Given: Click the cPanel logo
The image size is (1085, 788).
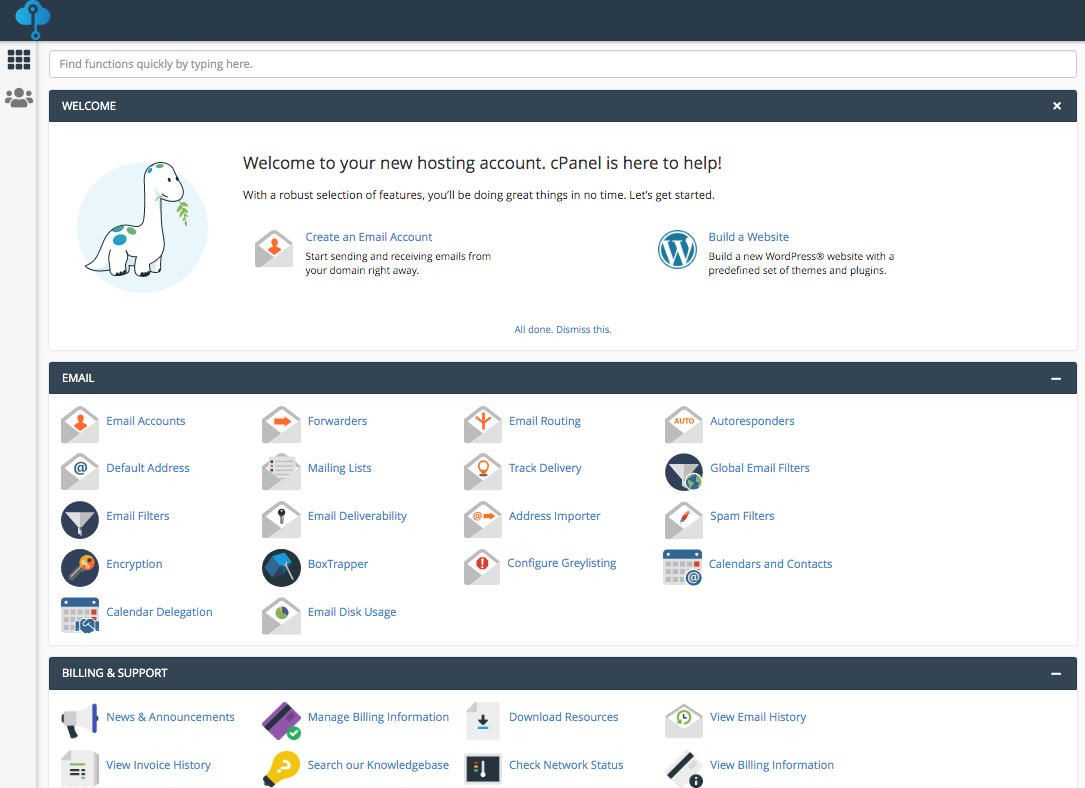Looking at the screenshot, I should pos(30,19).
